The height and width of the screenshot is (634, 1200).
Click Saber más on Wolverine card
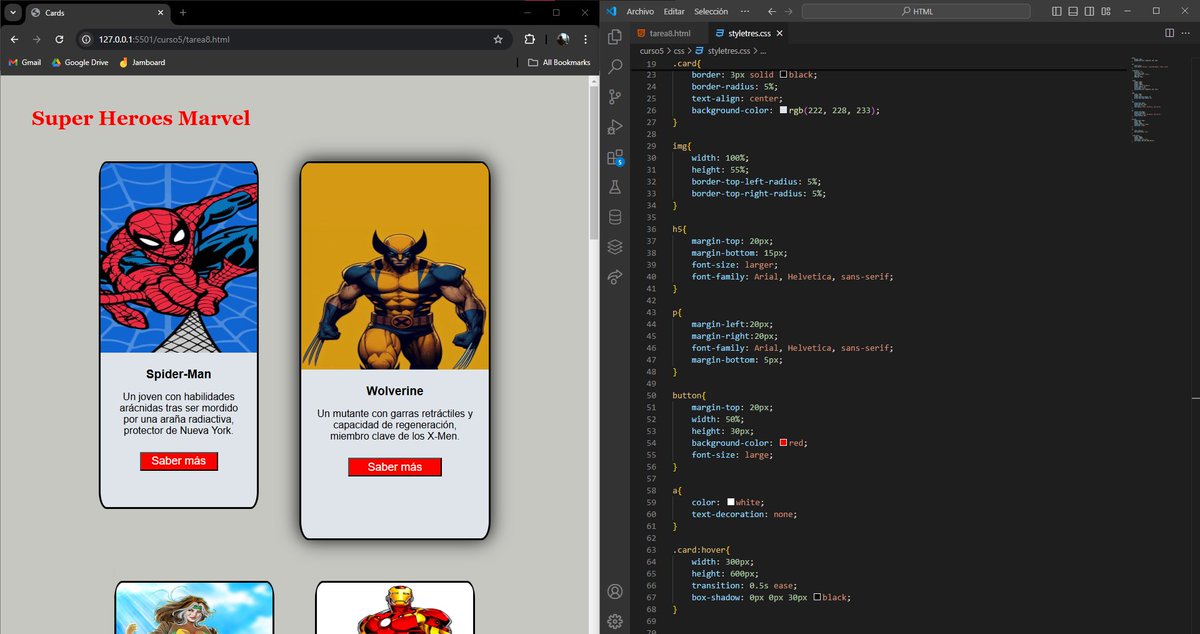pos(395,467)
